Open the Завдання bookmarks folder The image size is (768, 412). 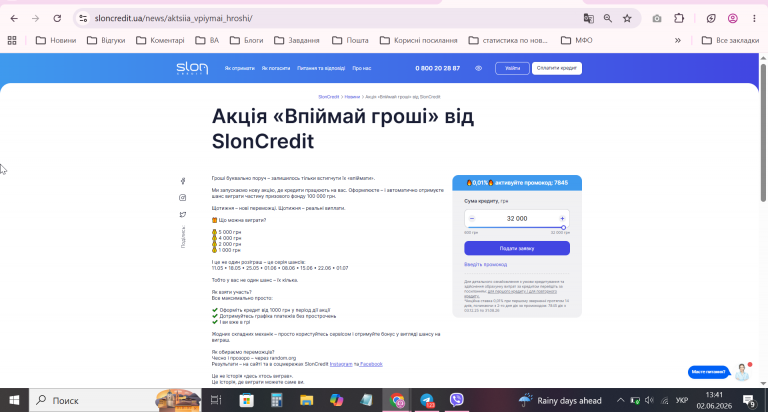coord(297,40)
